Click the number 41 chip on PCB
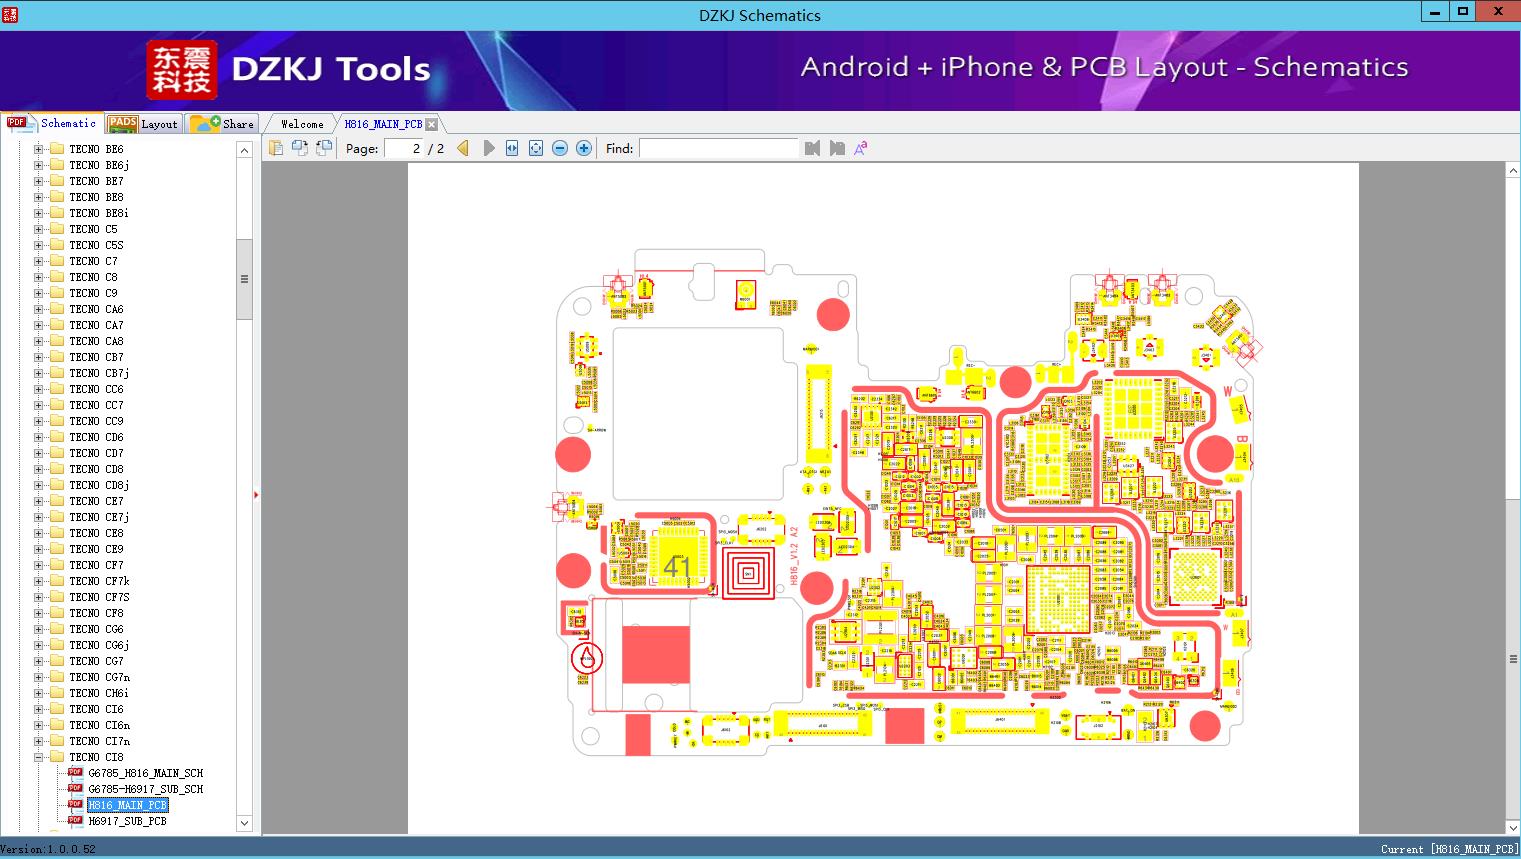This screenshot has width=1521, height=859. pos(677,567)
